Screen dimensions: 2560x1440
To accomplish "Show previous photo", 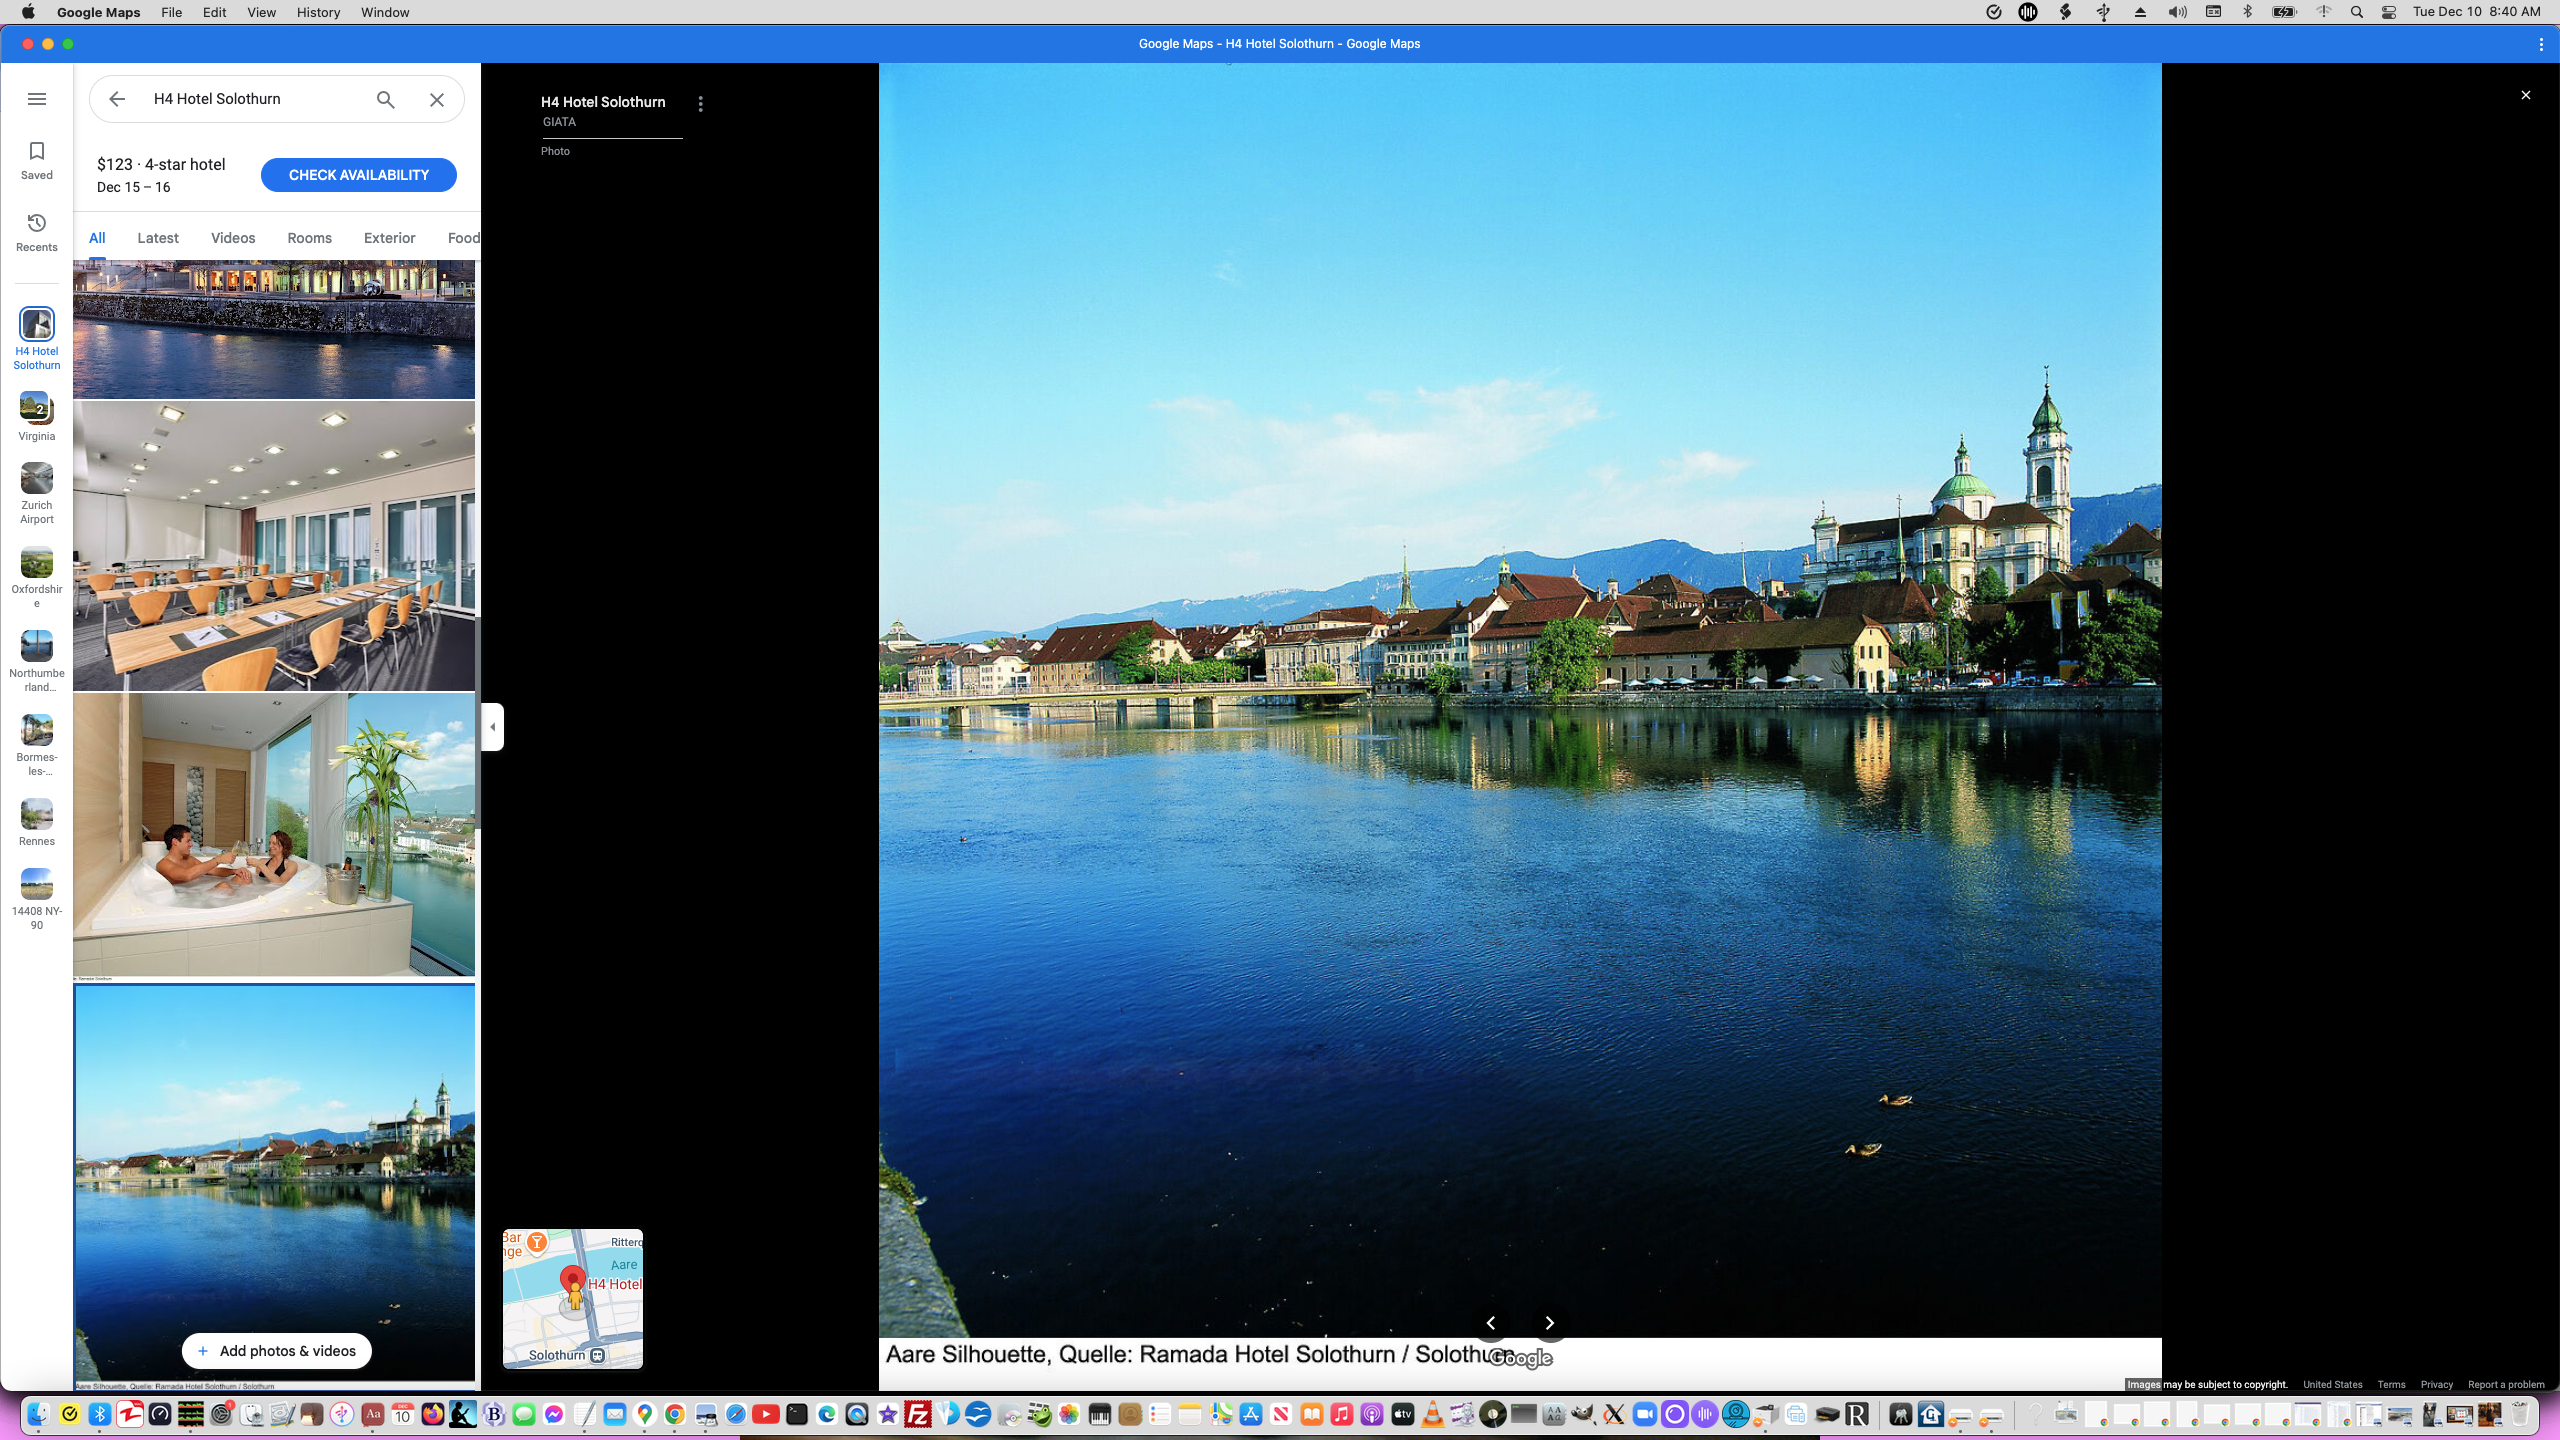I will (x=1491, y=1323).
